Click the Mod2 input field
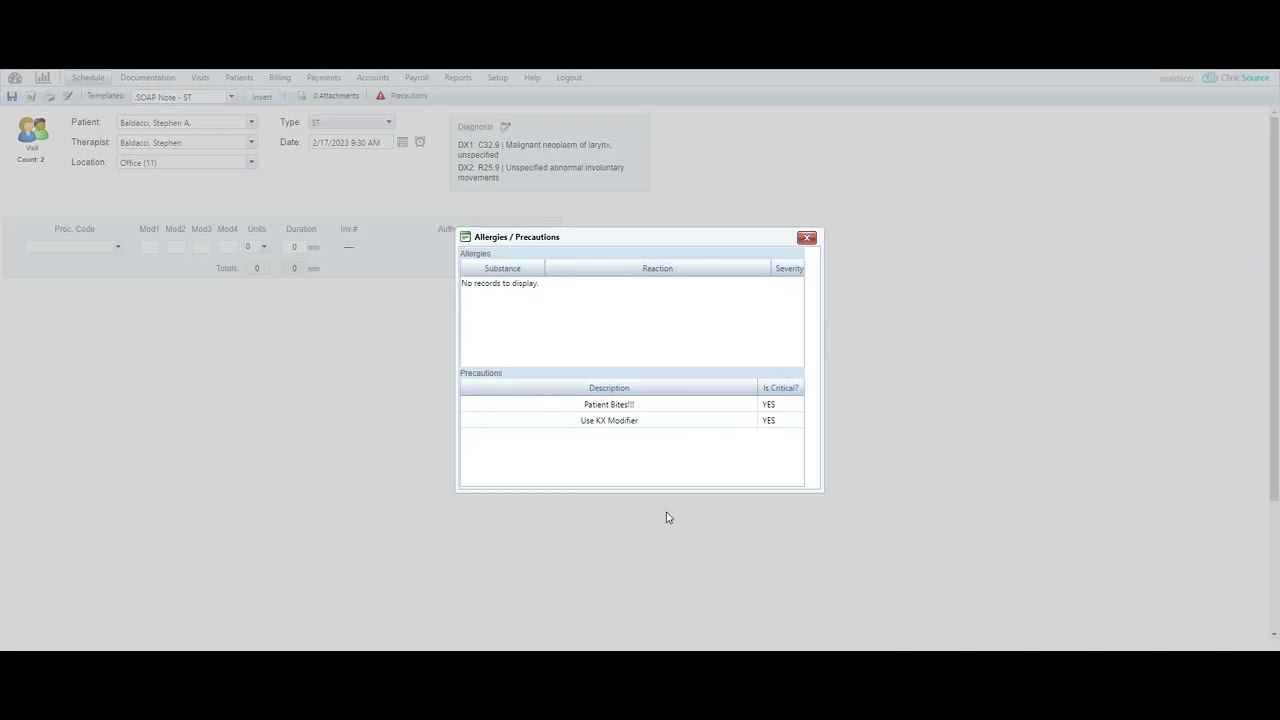1280x720 pixels. 175,247
